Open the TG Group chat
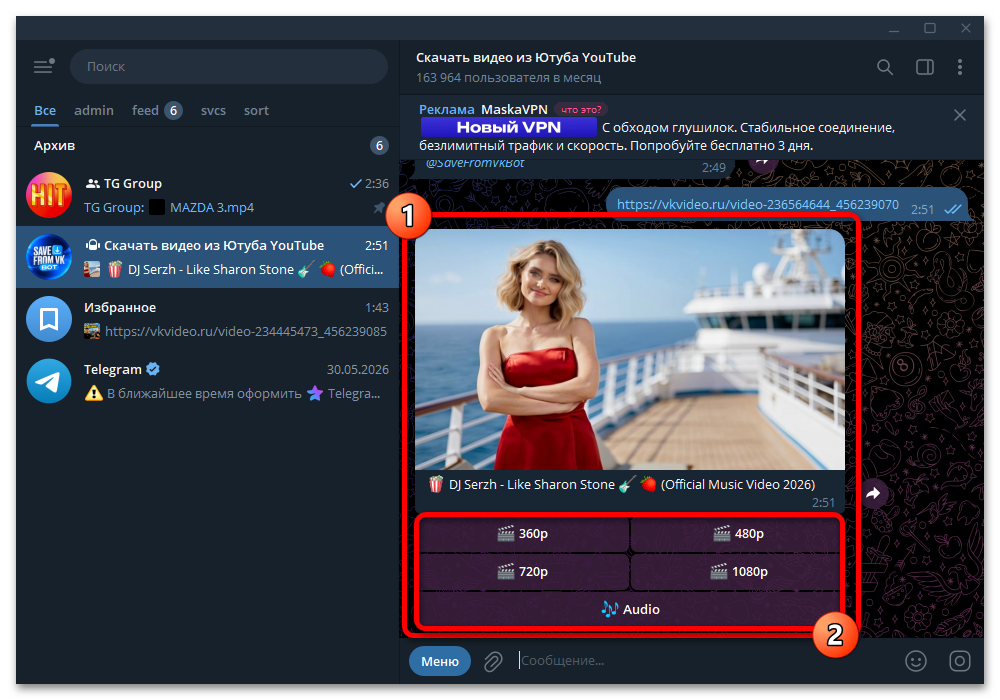 208,195
